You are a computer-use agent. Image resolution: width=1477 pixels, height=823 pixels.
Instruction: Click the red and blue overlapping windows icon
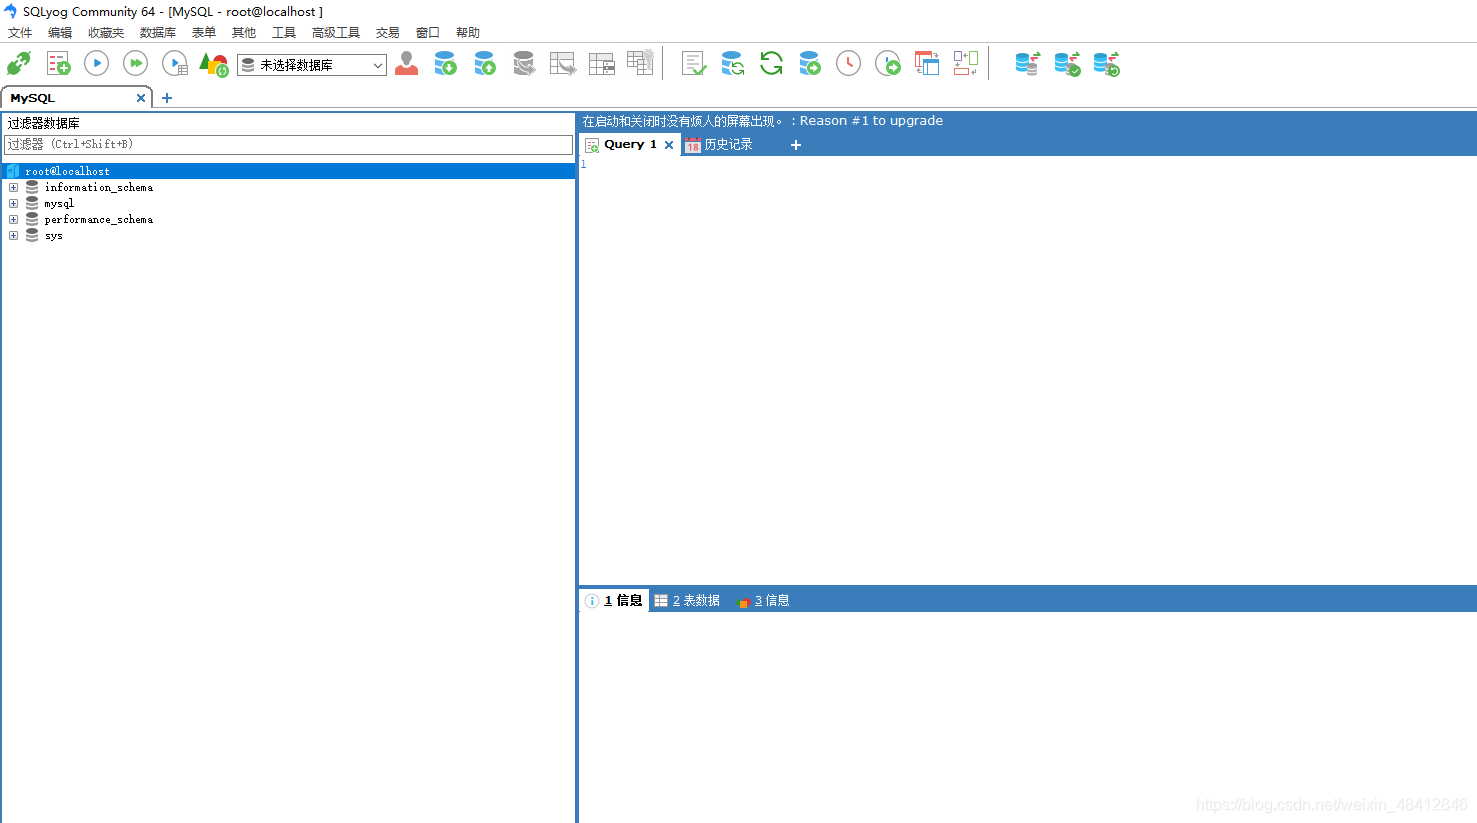[x=927, y=64]
